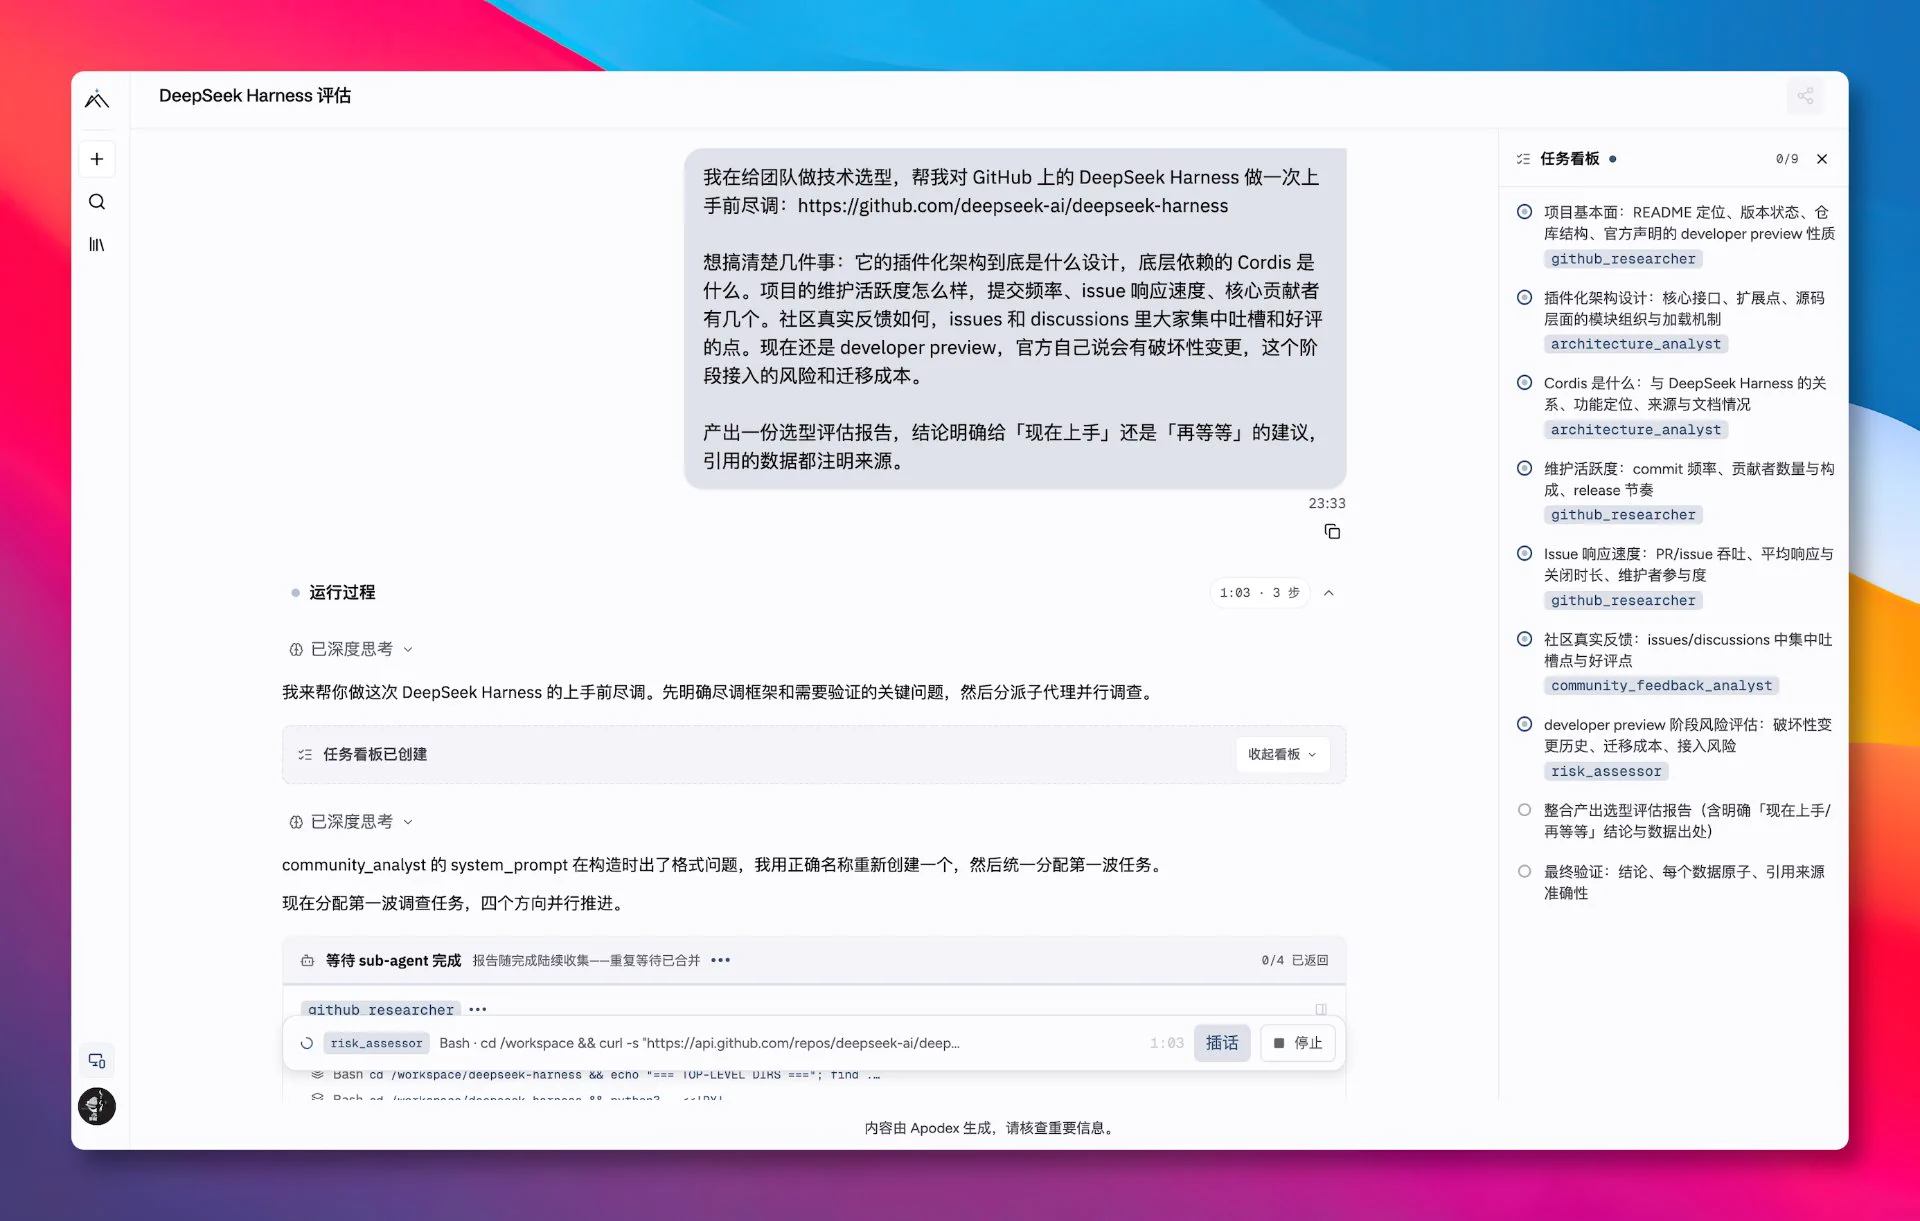
Task: Click the risk_assessor chip in the status bar
Action: 376,1044
